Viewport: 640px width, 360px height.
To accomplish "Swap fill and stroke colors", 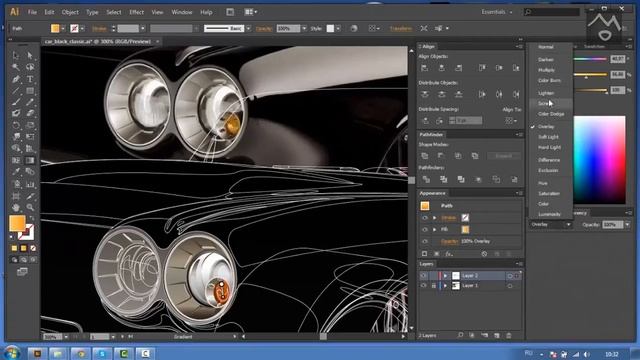I will pyautogui.click(x=31, y=218).
